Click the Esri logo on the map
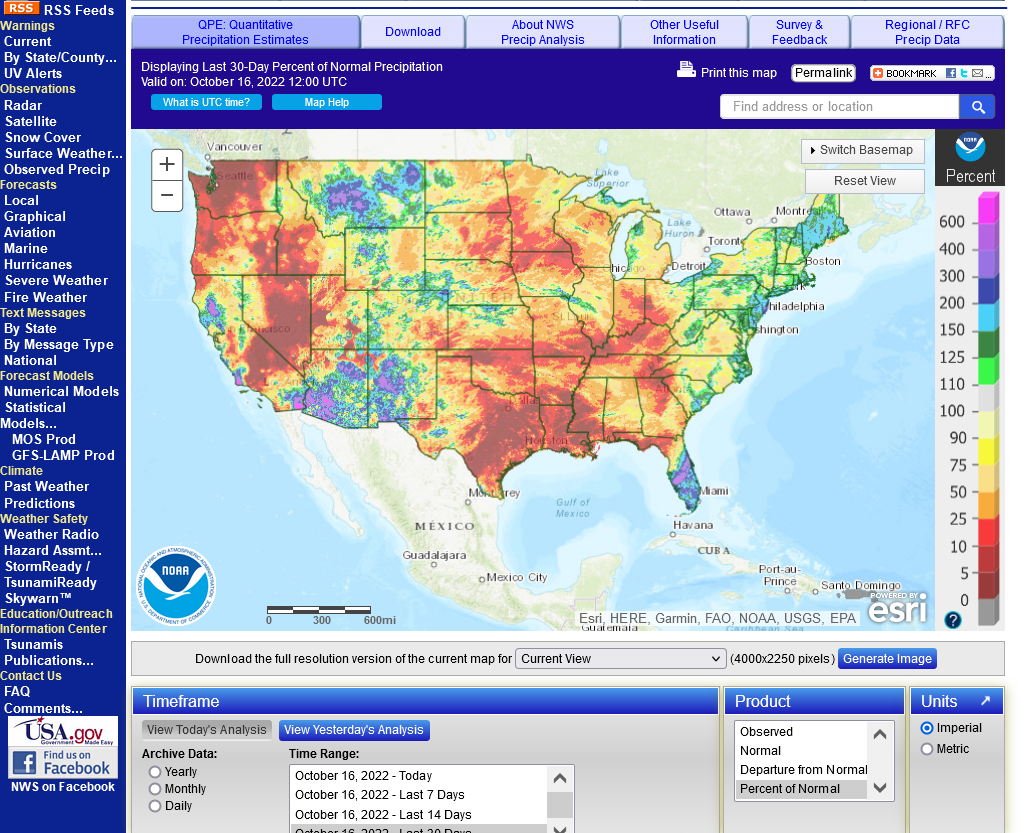 898,608
